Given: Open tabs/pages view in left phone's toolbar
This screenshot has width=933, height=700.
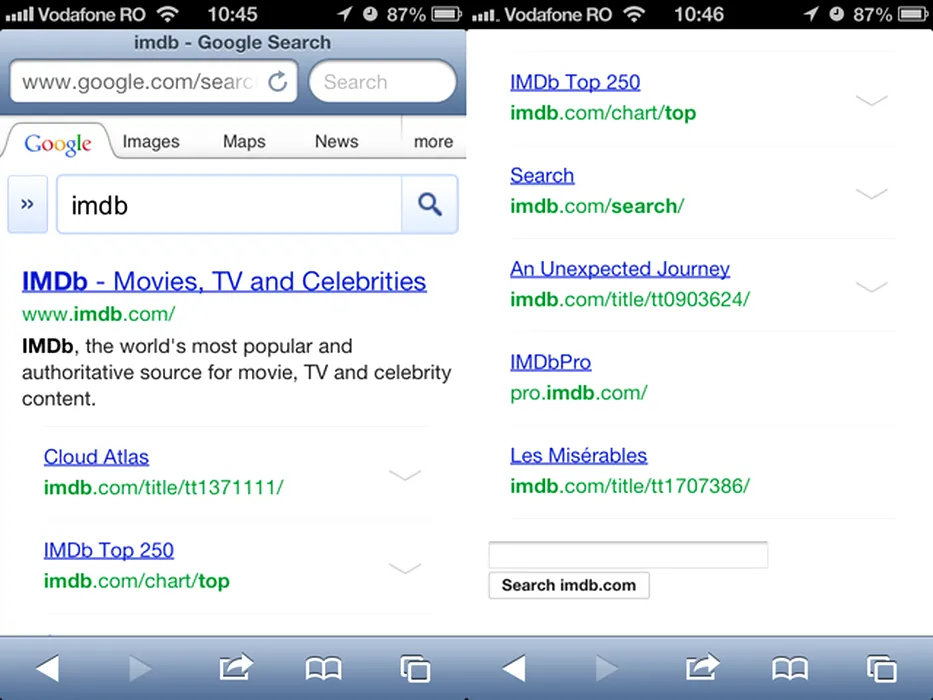Looking at the screenshot, I should pyautogui.click(x=415, y=668).
